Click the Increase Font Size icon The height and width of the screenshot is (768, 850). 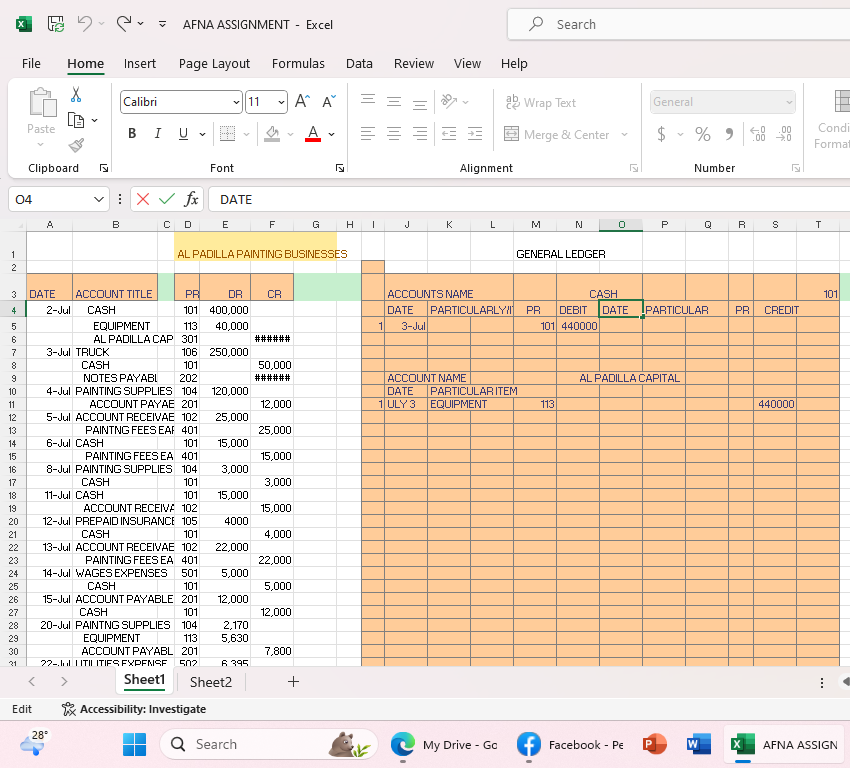302,101
